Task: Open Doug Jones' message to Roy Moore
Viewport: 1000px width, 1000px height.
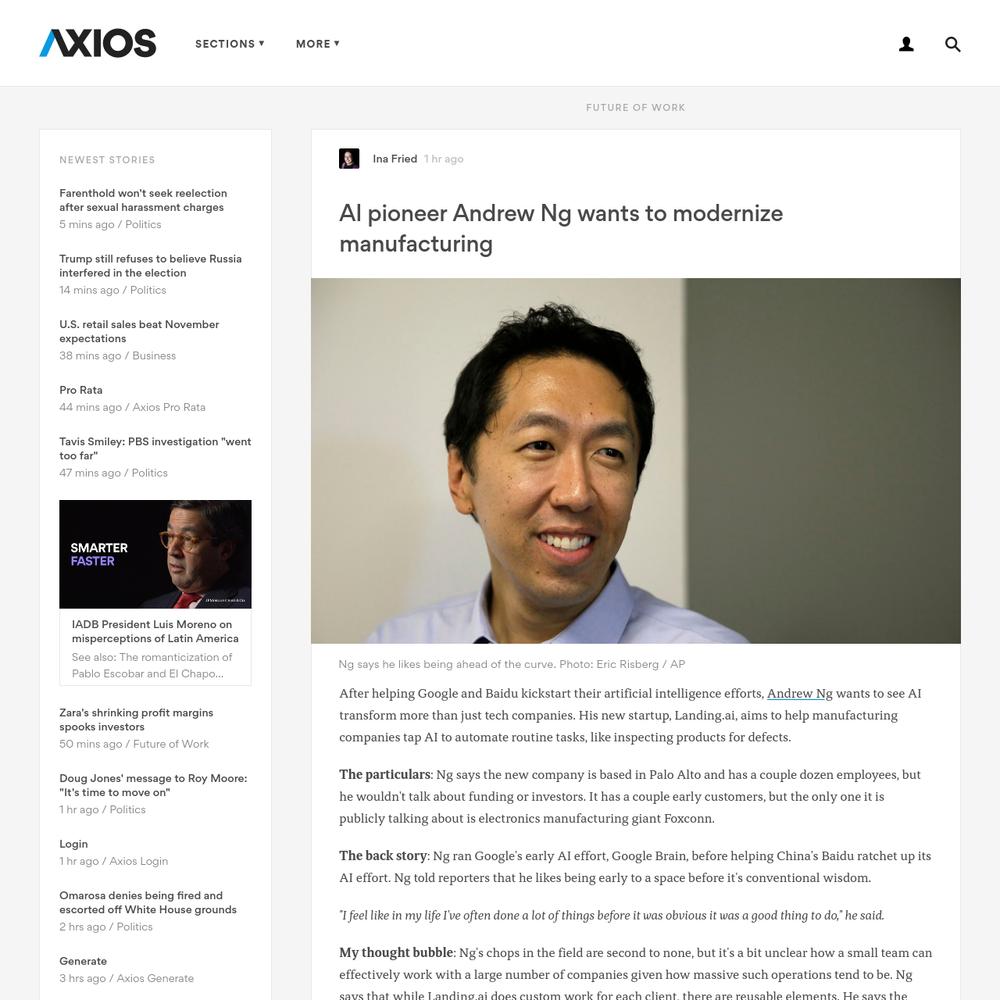Action: 153,786
